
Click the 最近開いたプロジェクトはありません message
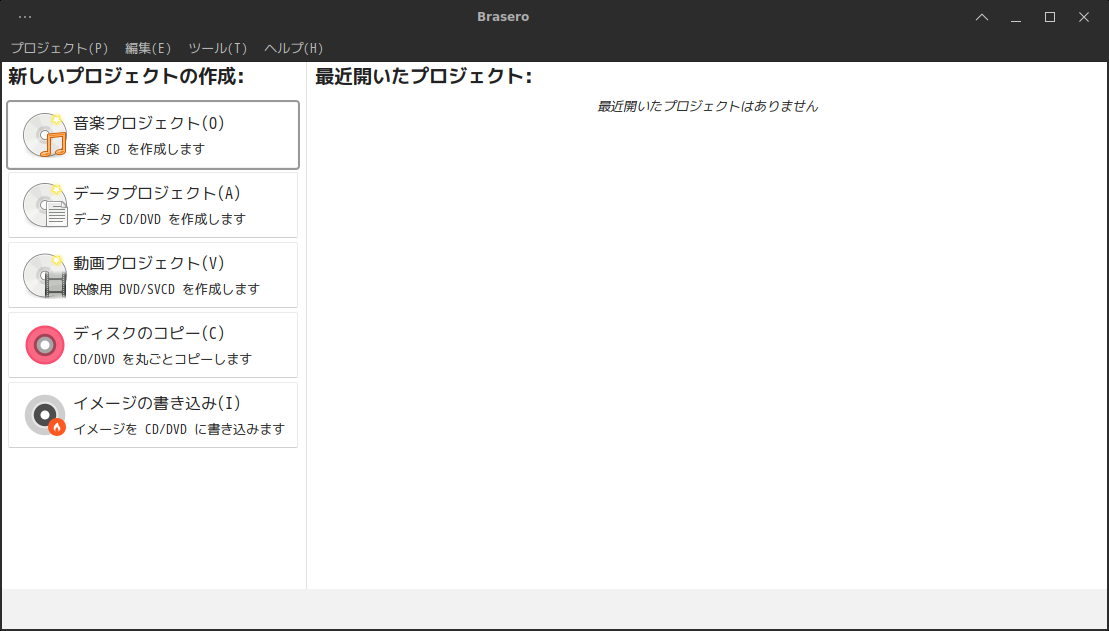point(707,107)
